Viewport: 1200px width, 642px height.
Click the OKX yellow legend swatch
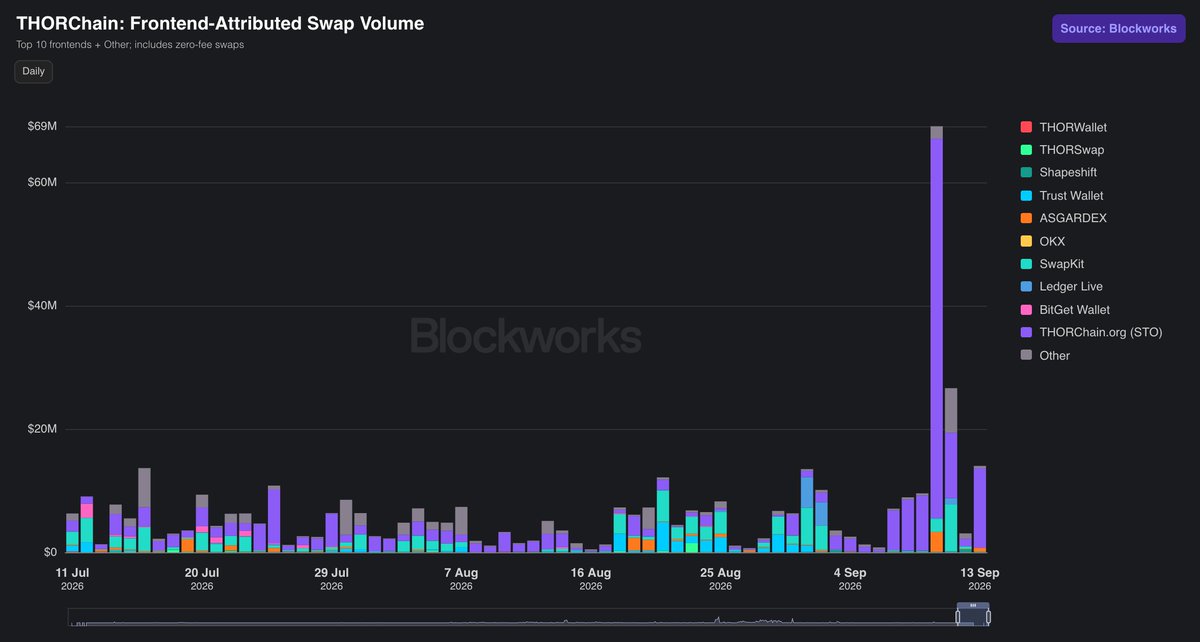1025,241
